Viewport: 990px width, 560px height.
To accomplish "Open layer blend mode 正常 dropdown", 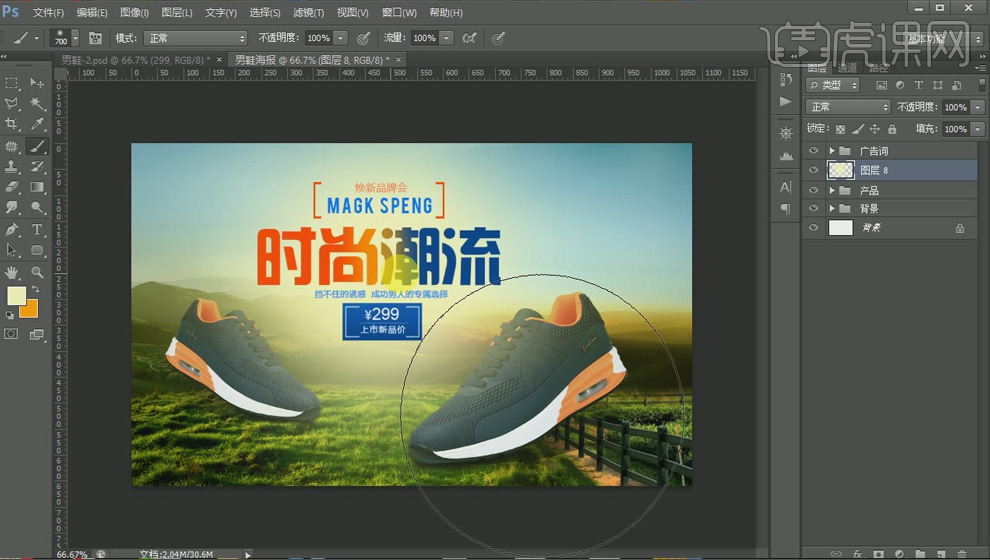I will click(x=847, y=107).
